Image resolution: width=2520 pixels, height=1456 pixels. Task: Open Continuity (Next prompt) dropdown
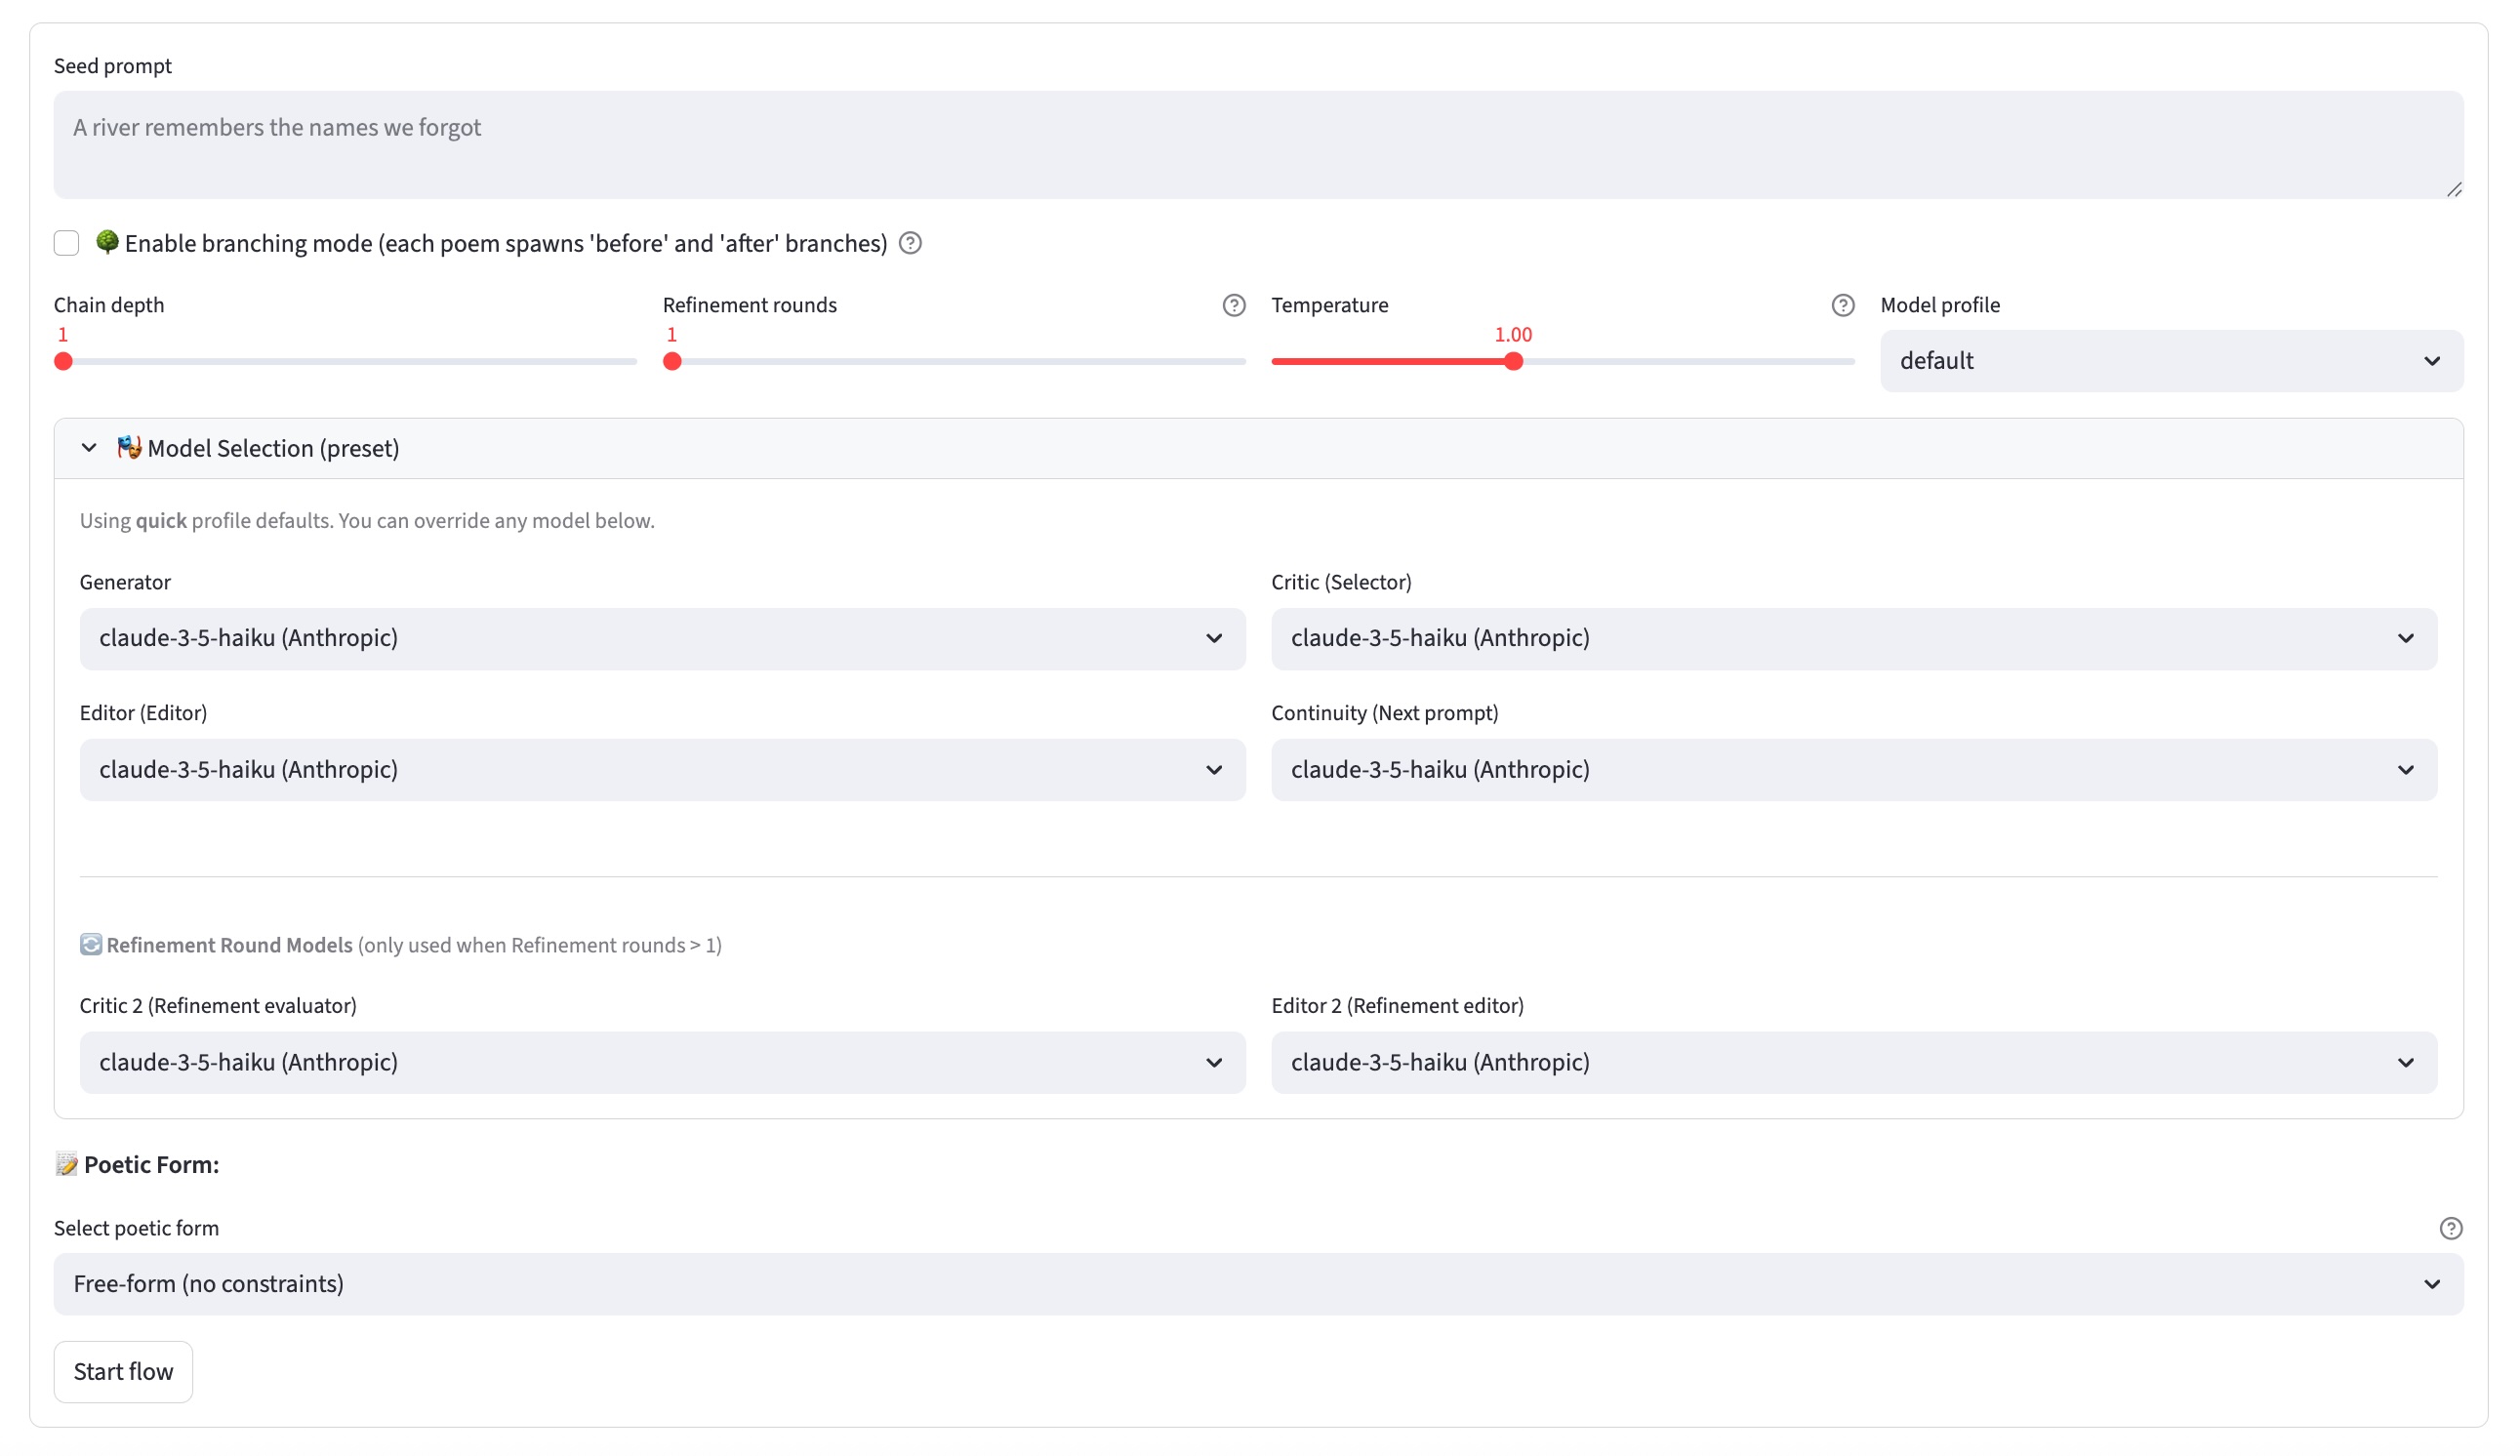click(x=1853, y=770)
